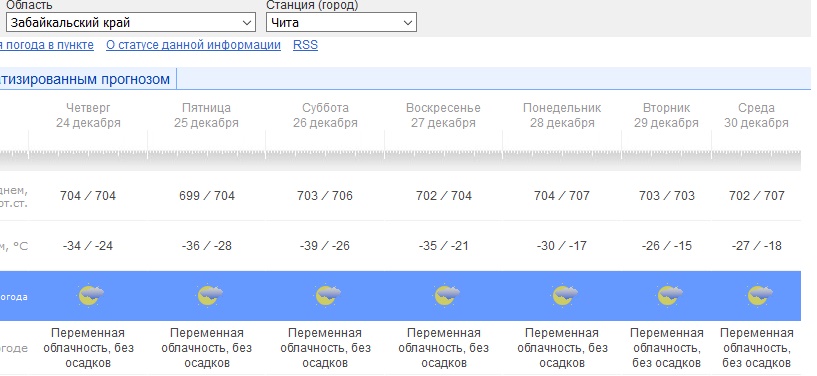Image resolution: width=817 pixels, height=376 pixels.
Task: Click Friday's 'Переменная облачность, без осадков' description
Action: (207, 348)
